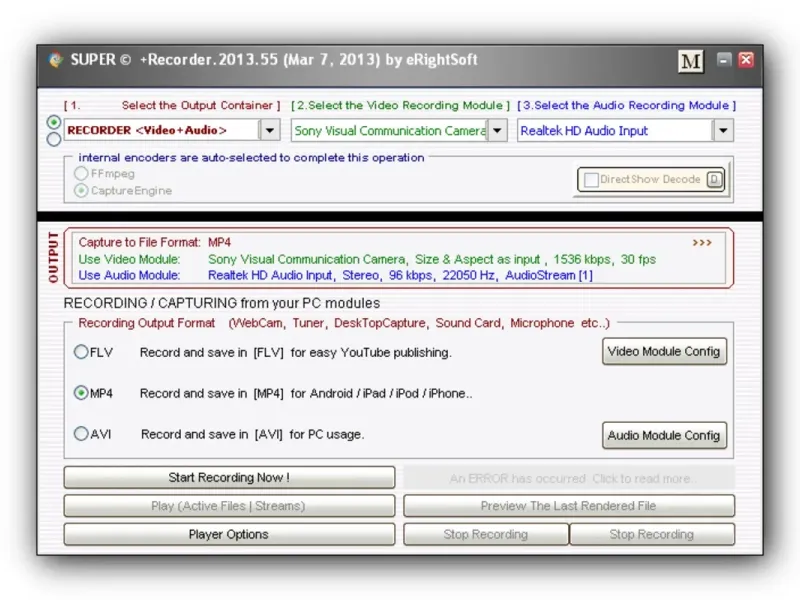Click the 'Use Audio Module' summary line

(x=335, y=276)
